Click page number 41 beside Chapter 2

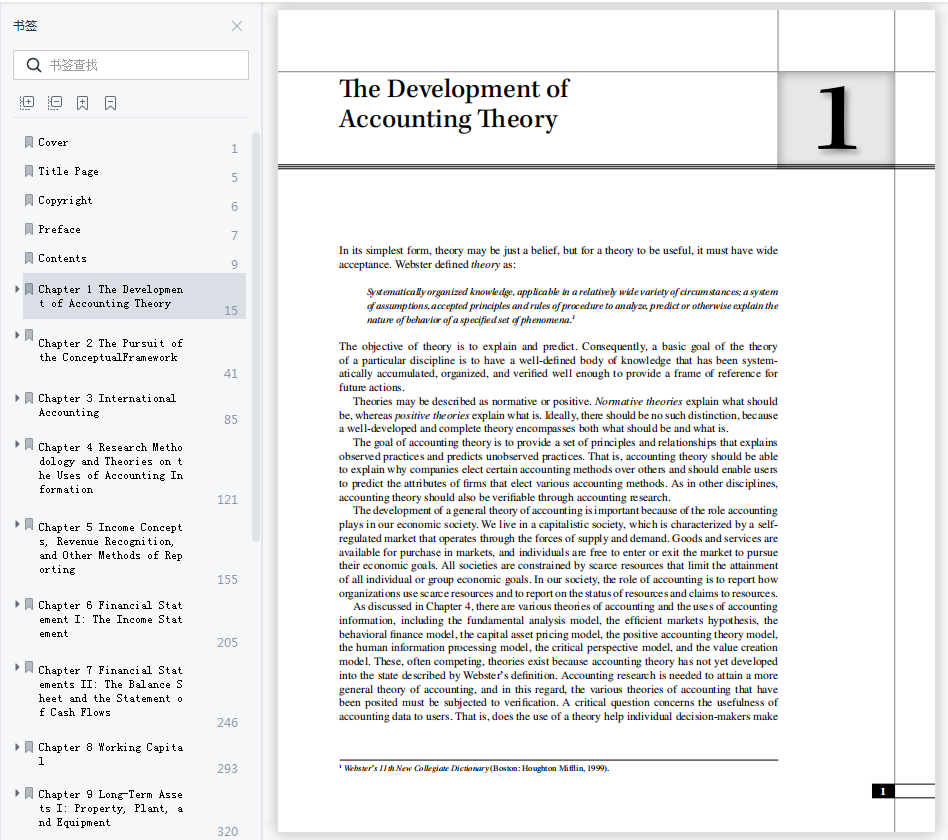point(231,374)
